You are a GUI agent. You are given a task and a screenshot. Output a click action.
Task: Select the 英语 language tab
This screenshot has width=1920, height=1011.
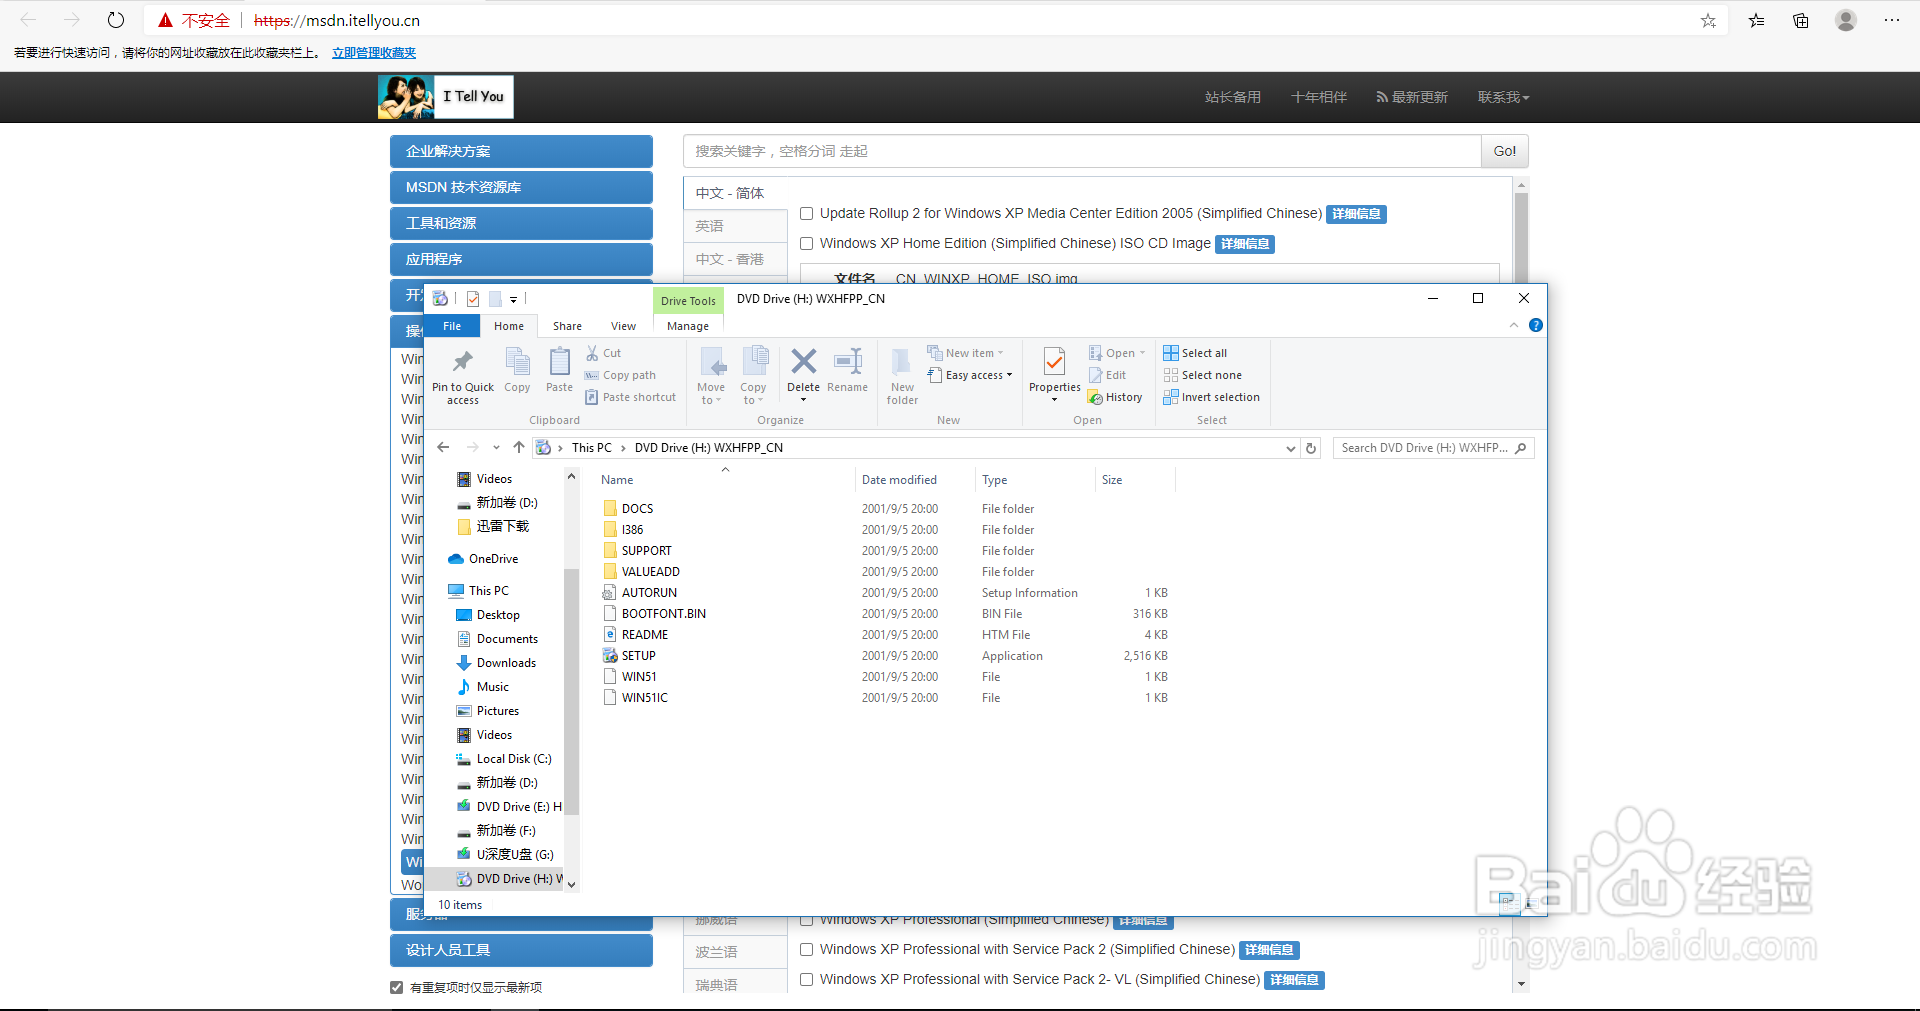point(736,226)
